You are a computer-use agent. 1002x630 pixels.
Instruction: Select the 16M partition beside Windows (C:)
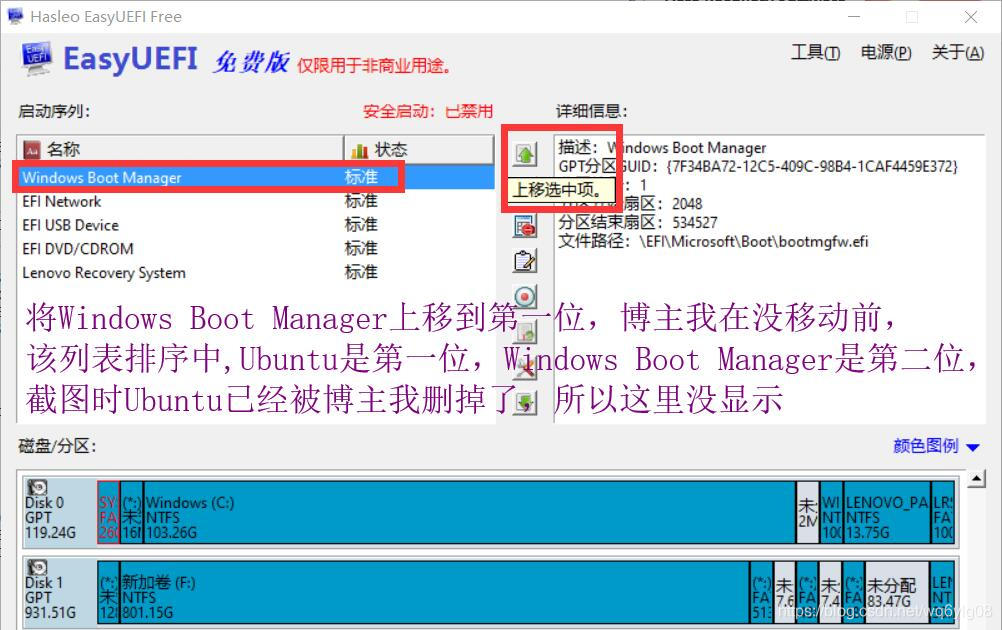[132, 512]
